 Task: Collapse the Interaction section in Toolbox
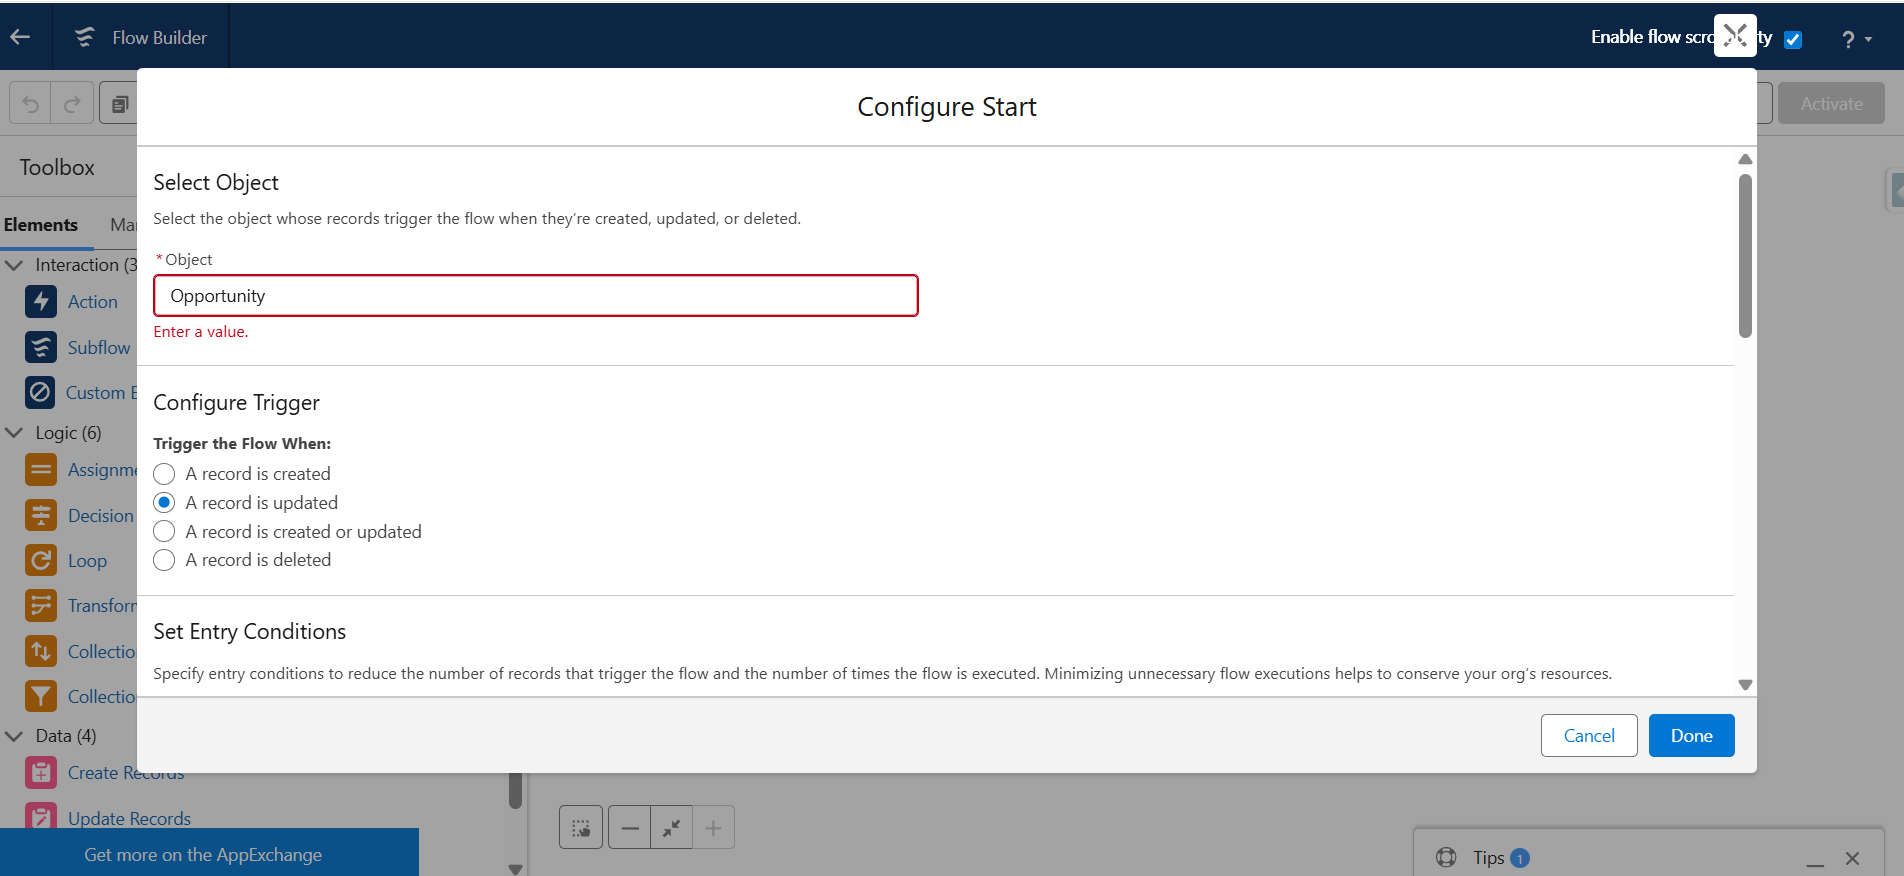15,265
